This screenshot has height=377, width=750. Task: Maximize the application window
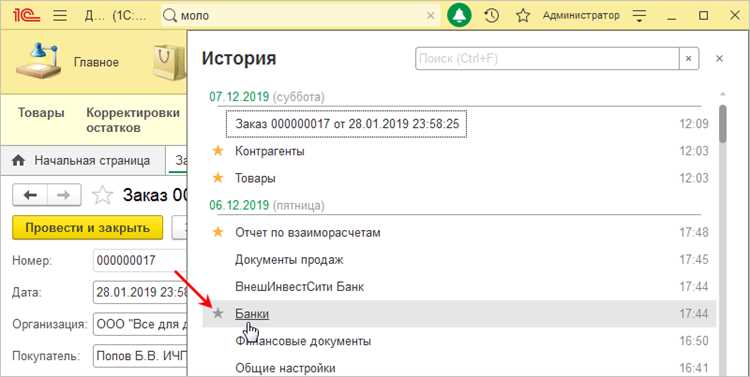pyautogui.click(x=703, y=16)
